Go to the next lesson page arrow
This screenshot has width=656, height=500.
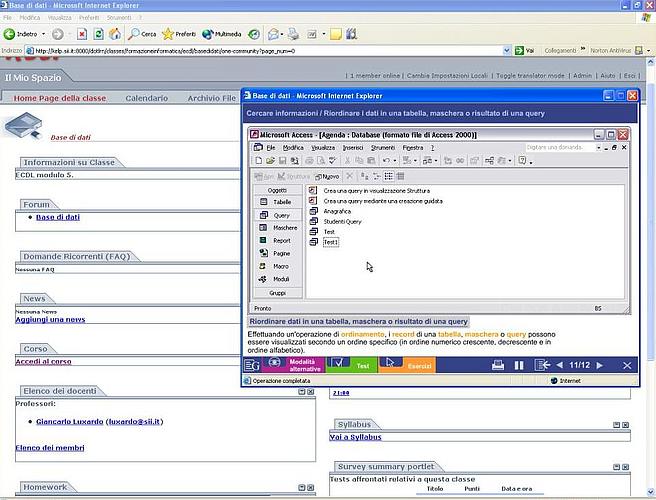(601, 366)
